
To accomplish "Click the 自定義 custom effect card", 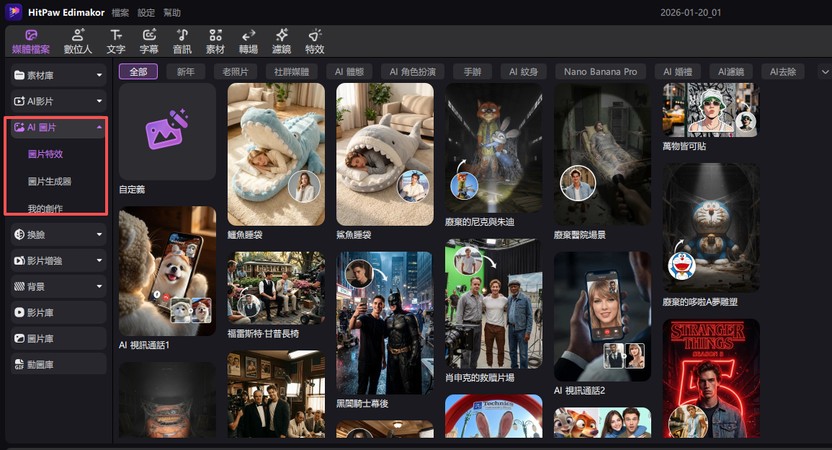I will (x=167, y=132).
